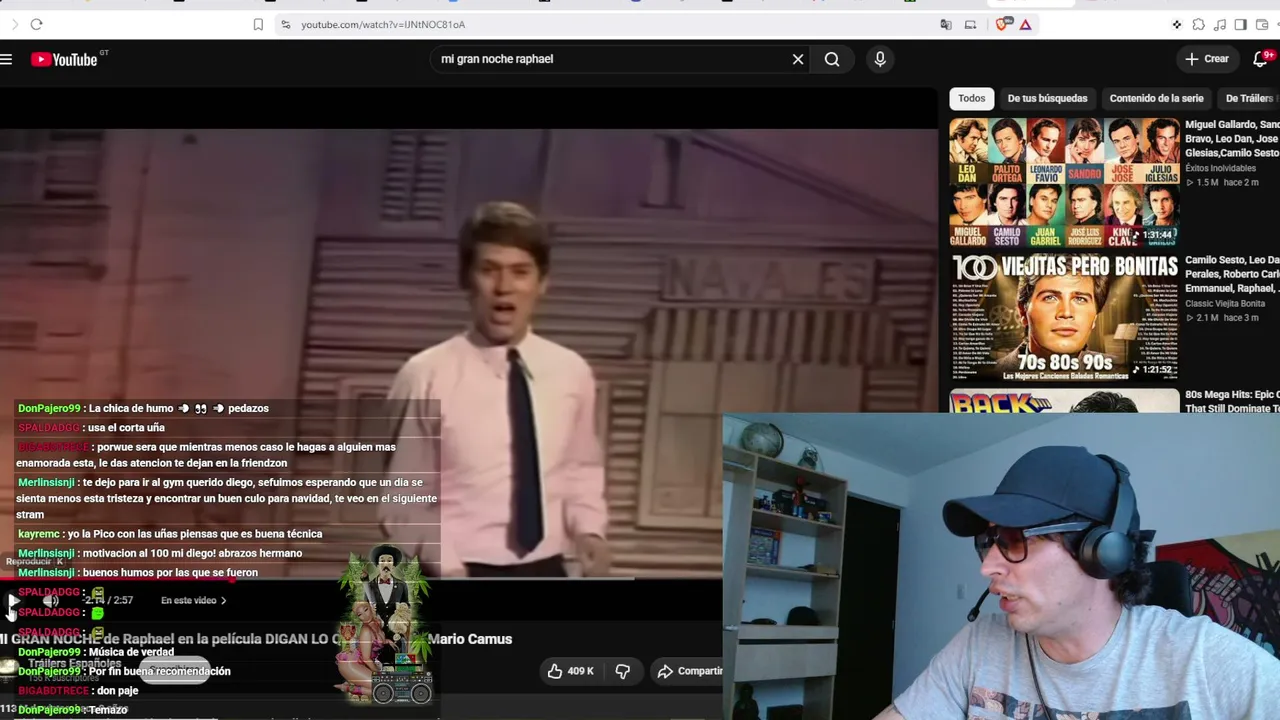Like the video with thumbs up

[570, 671]
